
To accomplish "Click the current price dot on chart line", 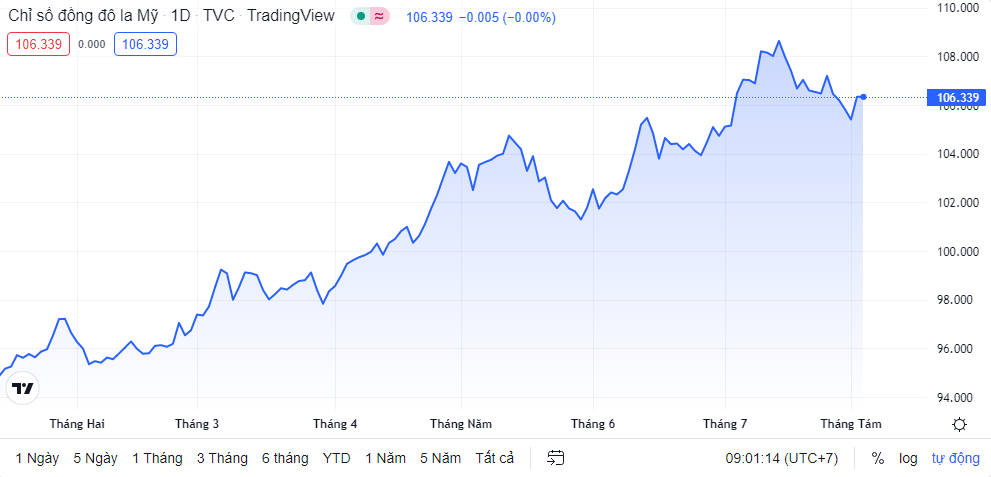I will pyautogui.click(x=863, y=97).
